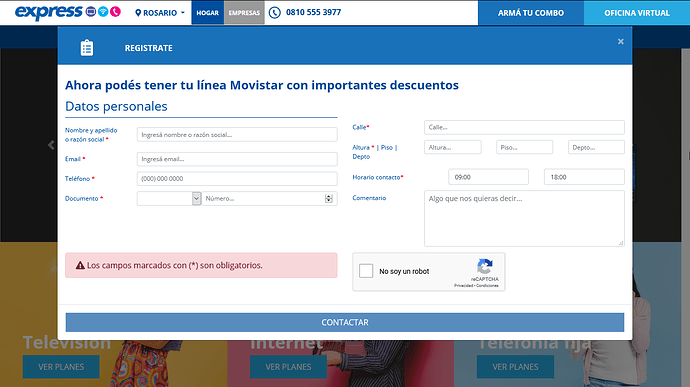Click Ver Planes under Telefonía fija
The image size is (690, 387).
(515, 367)
